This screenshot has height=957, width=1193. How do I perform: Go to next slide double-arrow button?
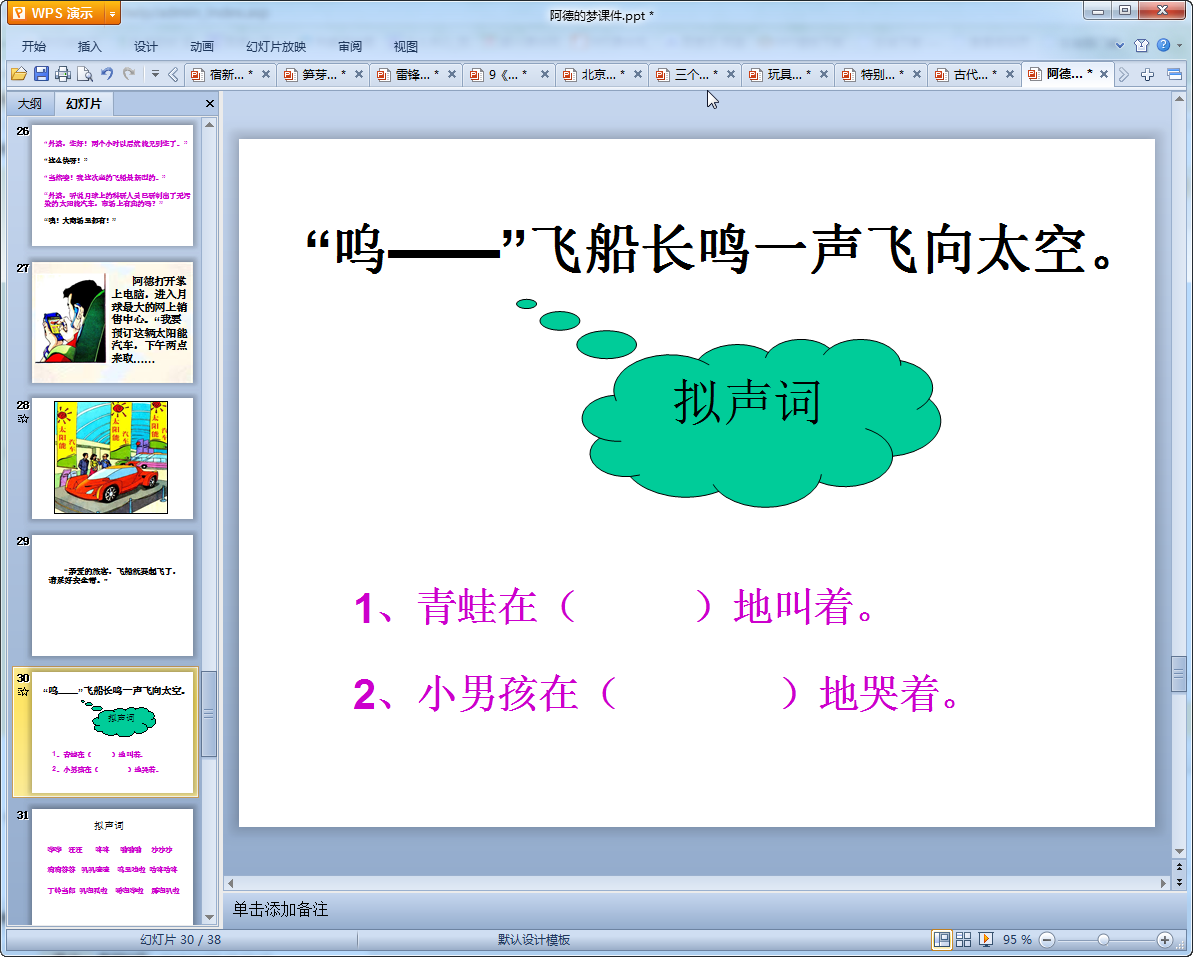(1179, 882)
